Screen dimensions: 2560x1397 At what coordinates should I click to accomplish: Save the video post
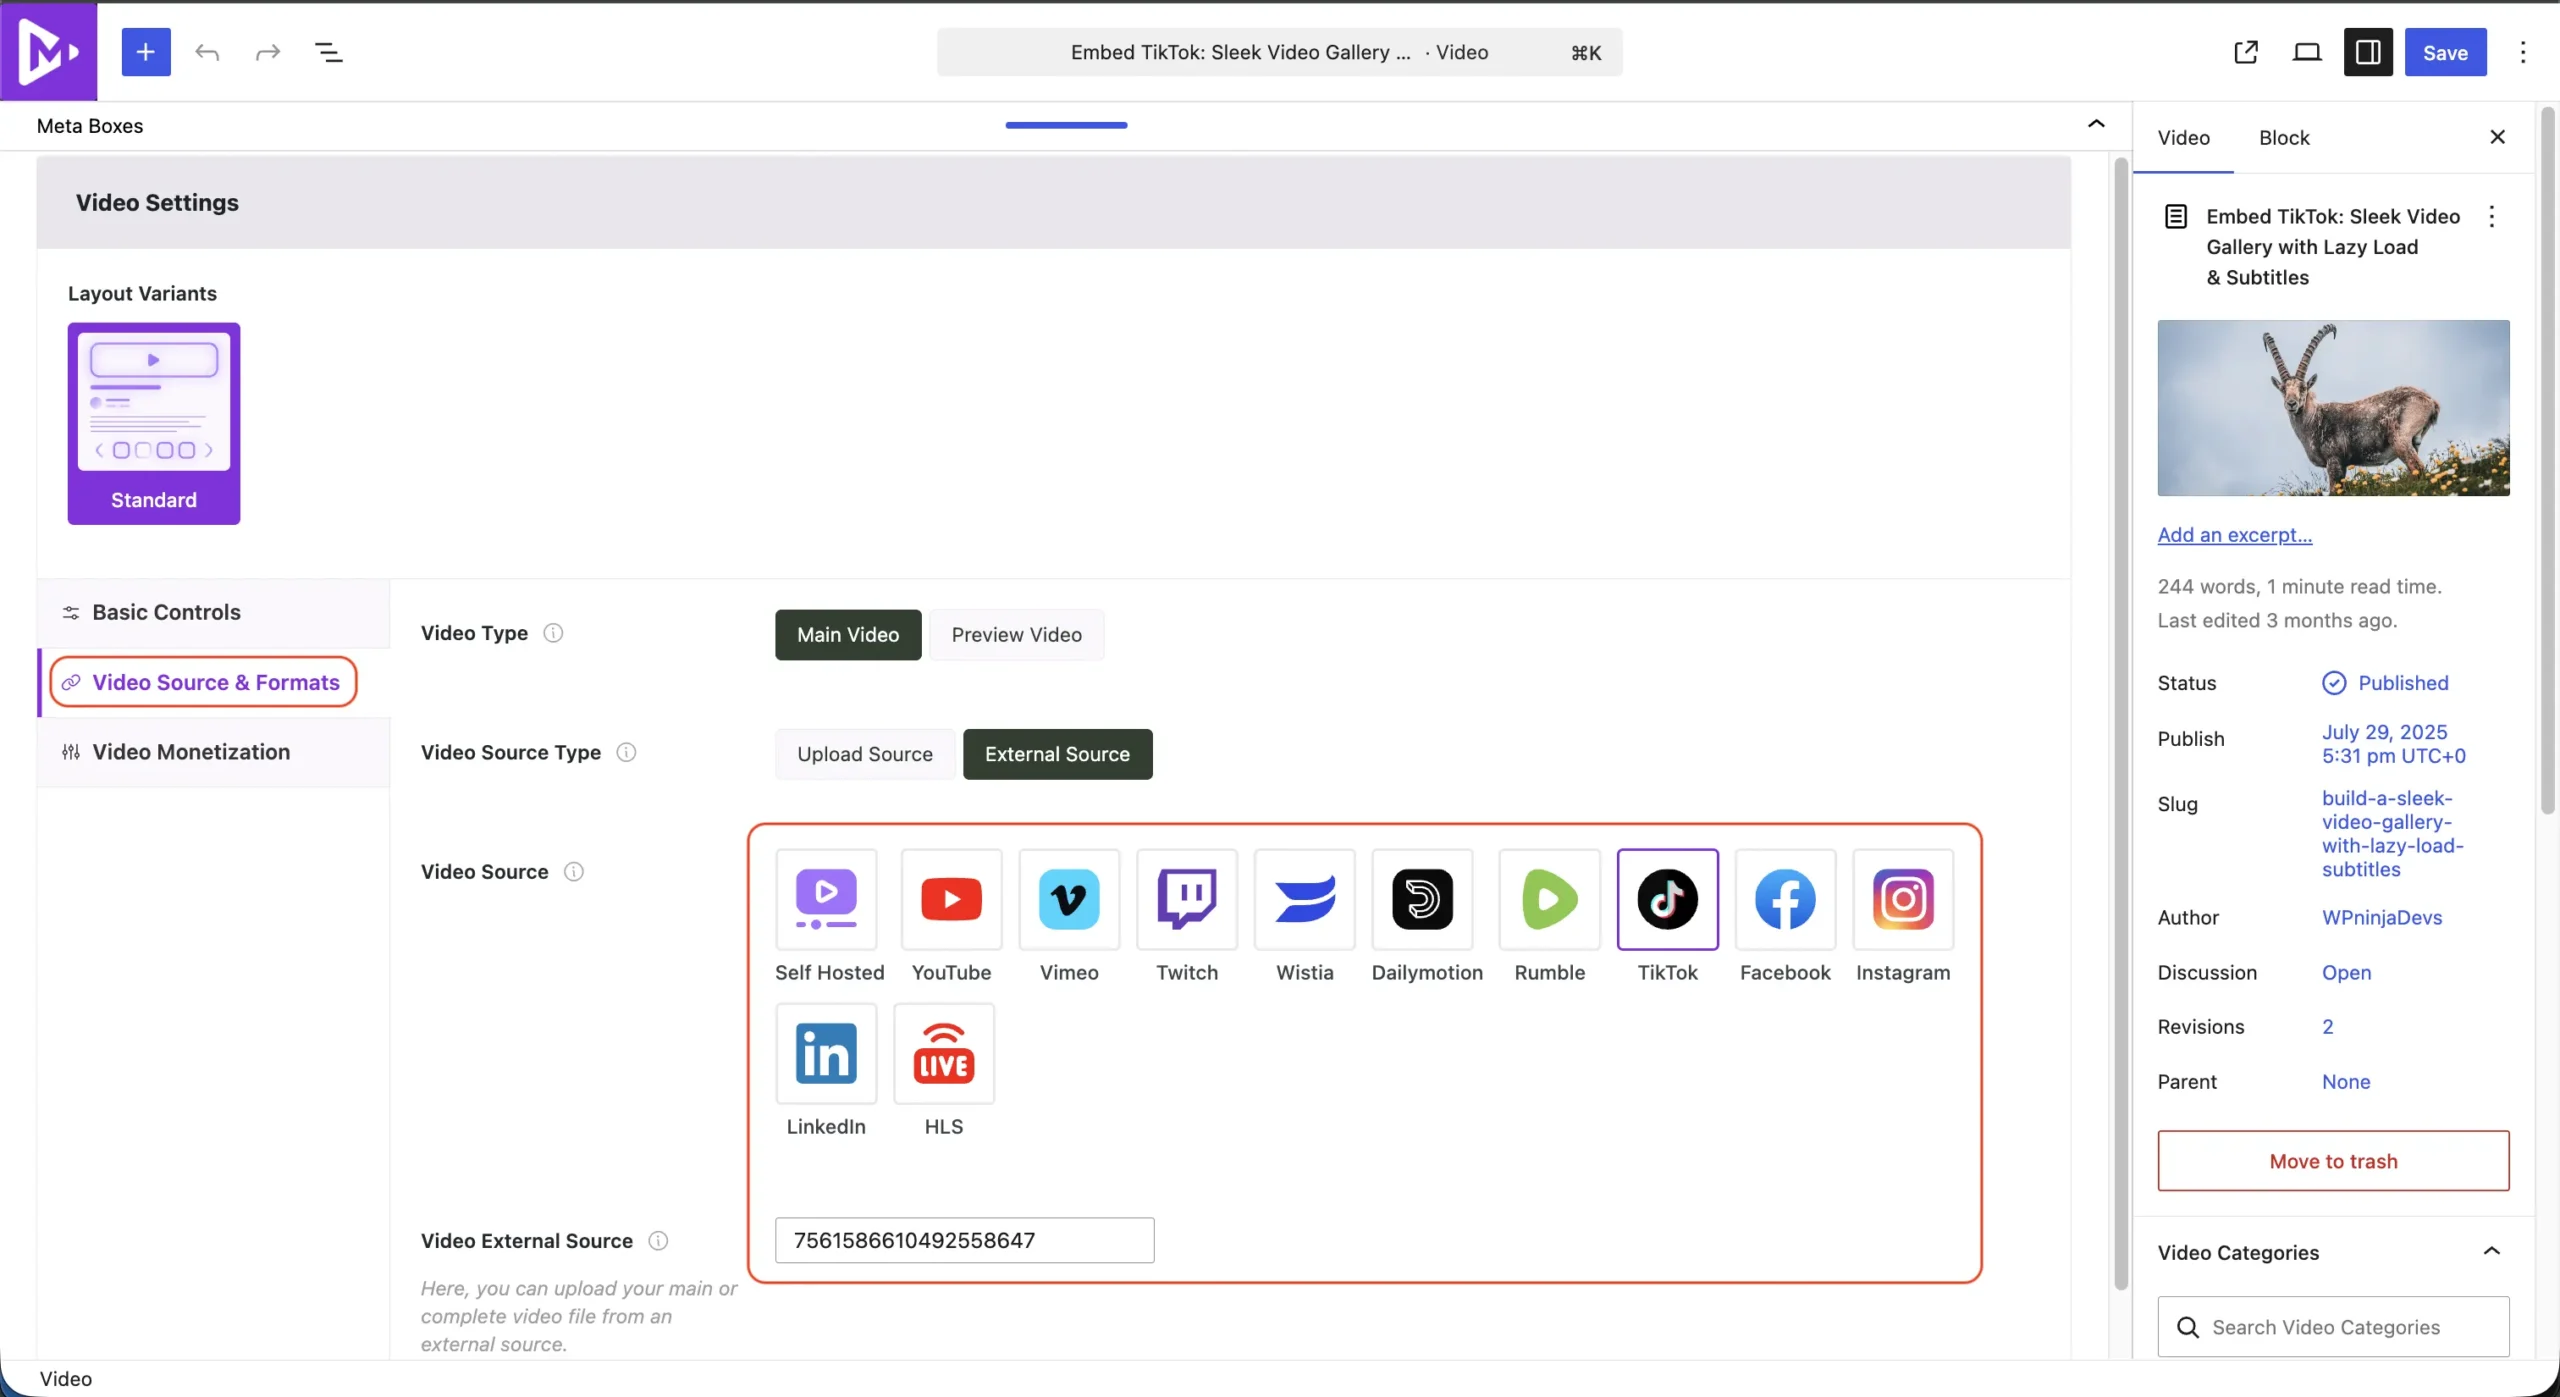click(x=2445, y=52)
